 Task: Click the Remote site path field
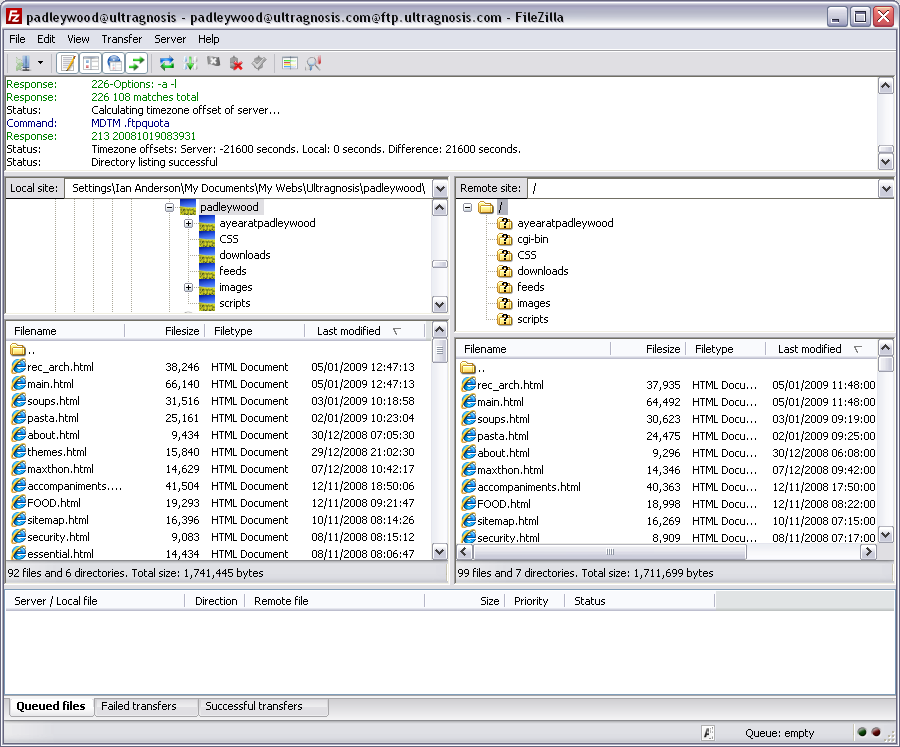(x=700, y=188)
